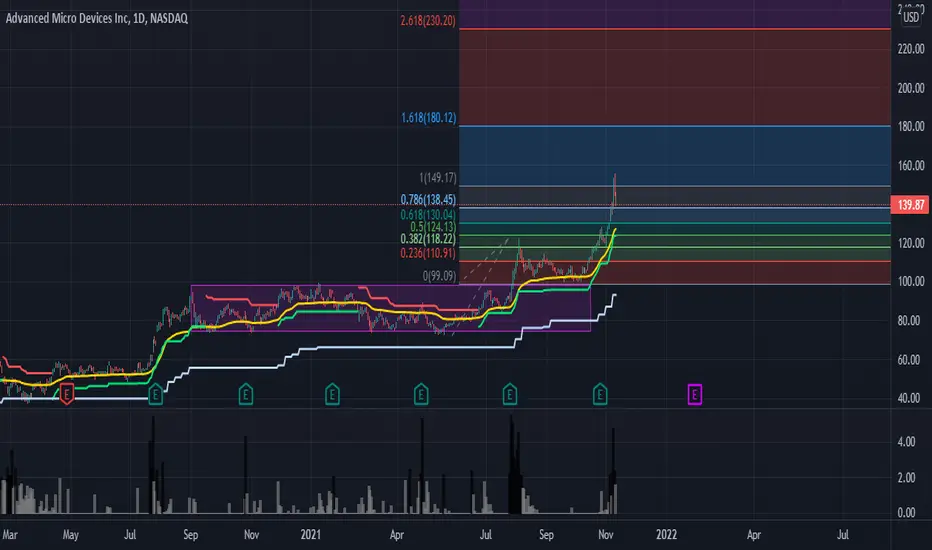Click the 2.618(230.20) Fibonacci level label
932x550 pixels.
pos(428,21)
